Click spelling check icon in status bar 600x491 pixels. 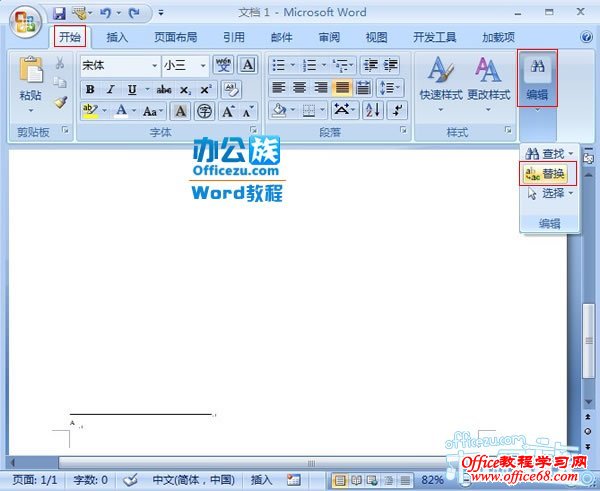130,480
